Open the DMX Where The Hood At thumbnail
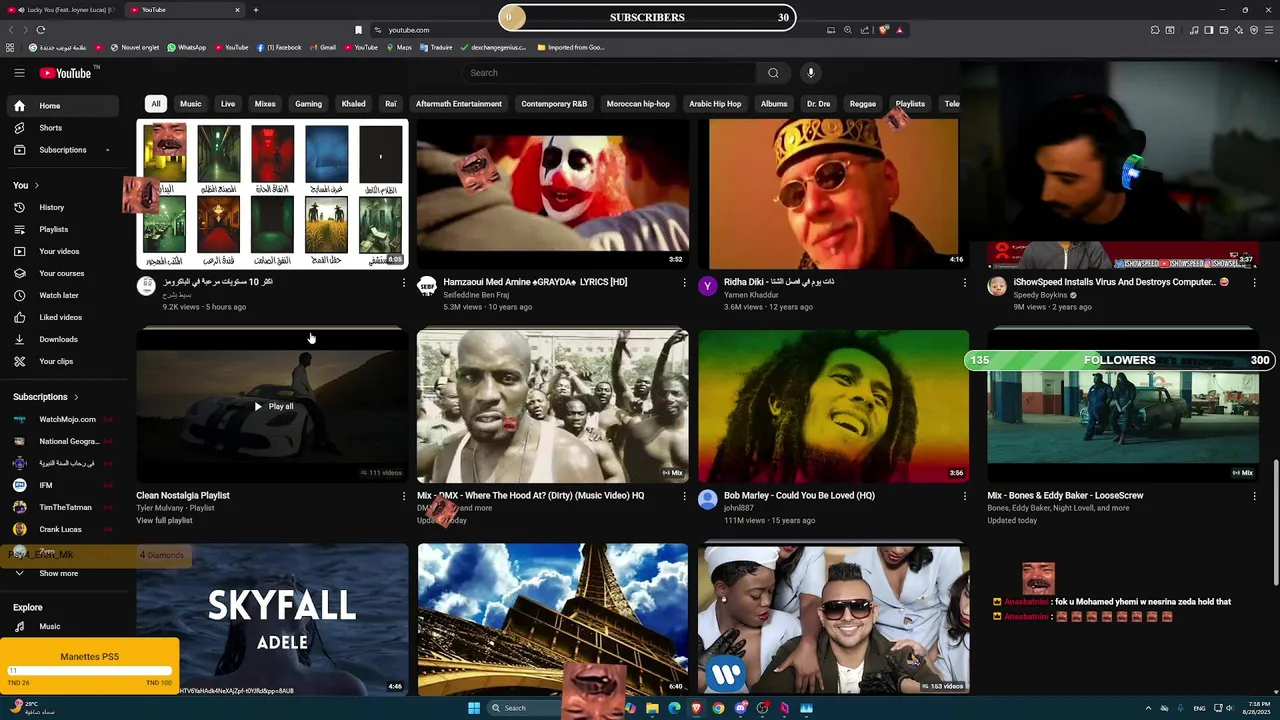 [553, 406]
